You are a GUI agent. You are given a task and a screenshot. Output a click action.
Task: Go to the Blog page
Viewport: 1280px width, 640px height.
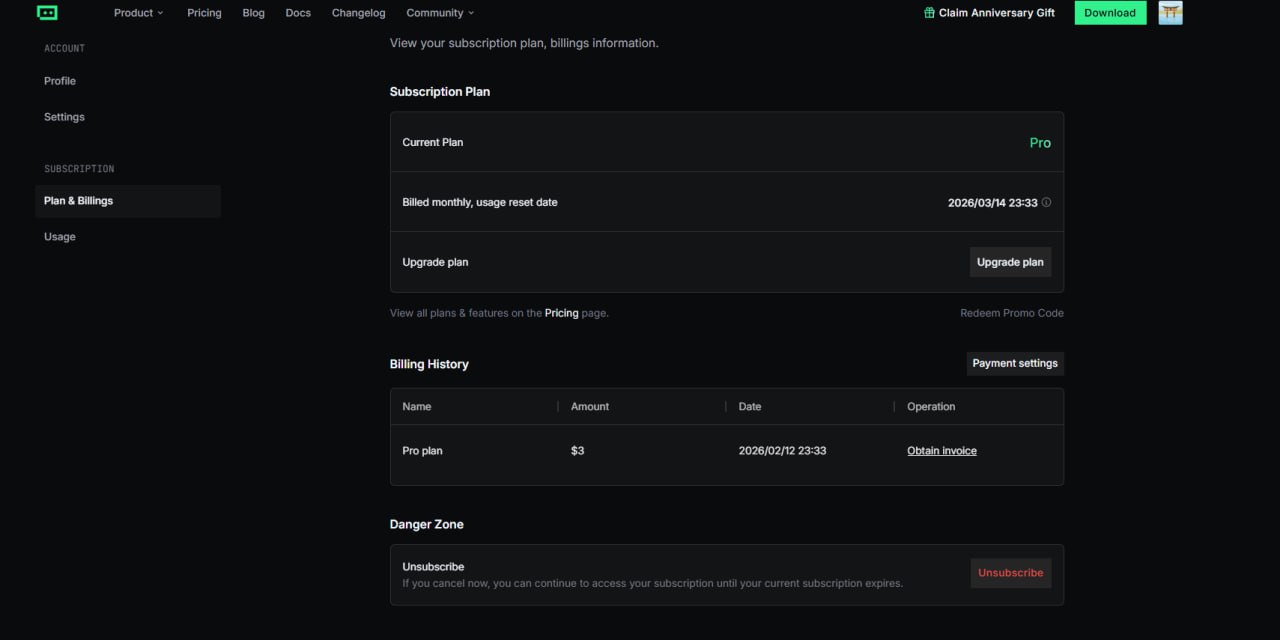[254, 13]
